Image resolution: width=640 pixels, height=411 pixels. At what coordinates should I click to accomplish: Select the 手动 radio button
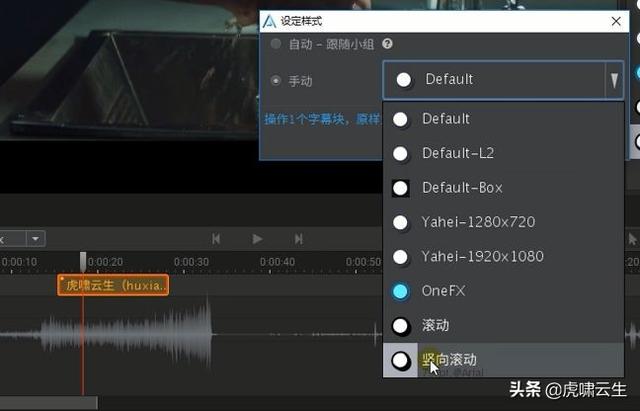pos(276,80)
